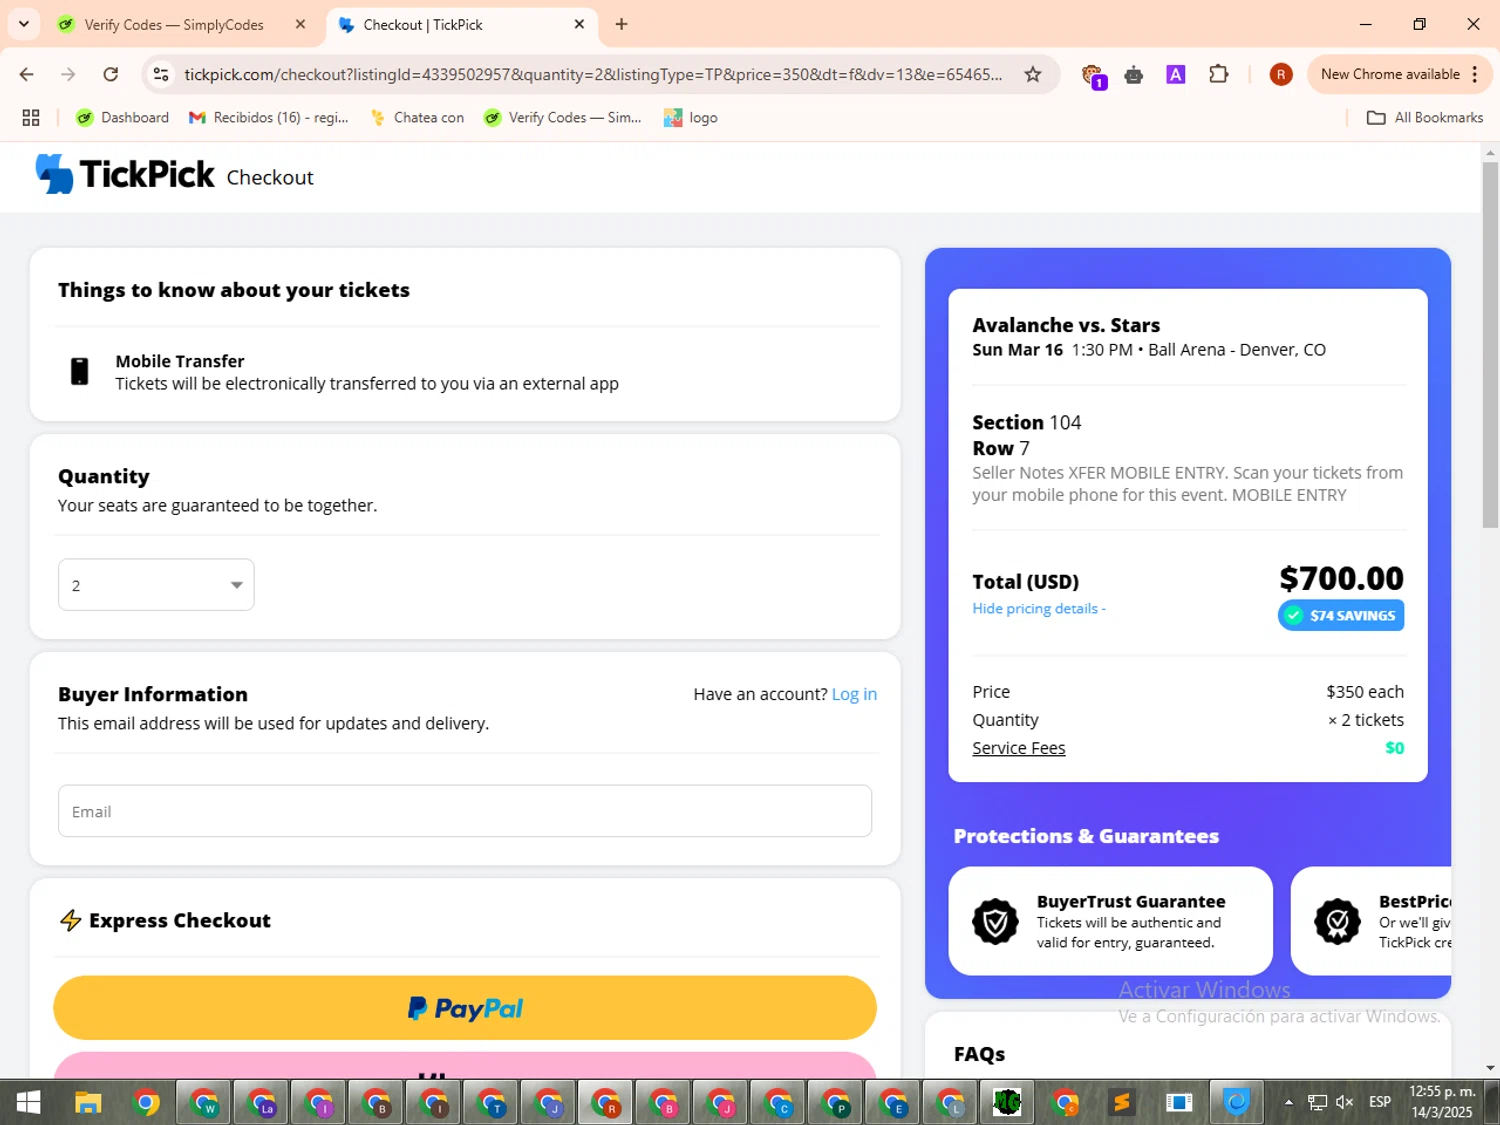
Task: Open the purple letter A extension
Action: [1176, 74]
